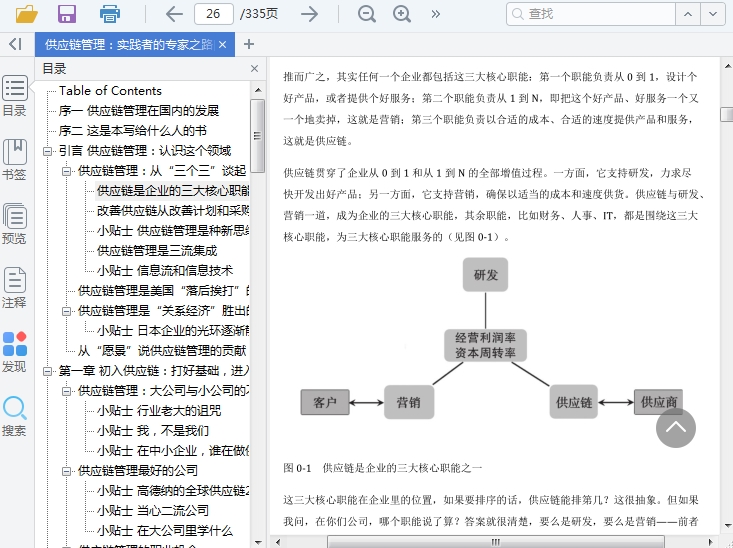Click the TOC scrollbar down arrow
733x548 pixels.
258,542
